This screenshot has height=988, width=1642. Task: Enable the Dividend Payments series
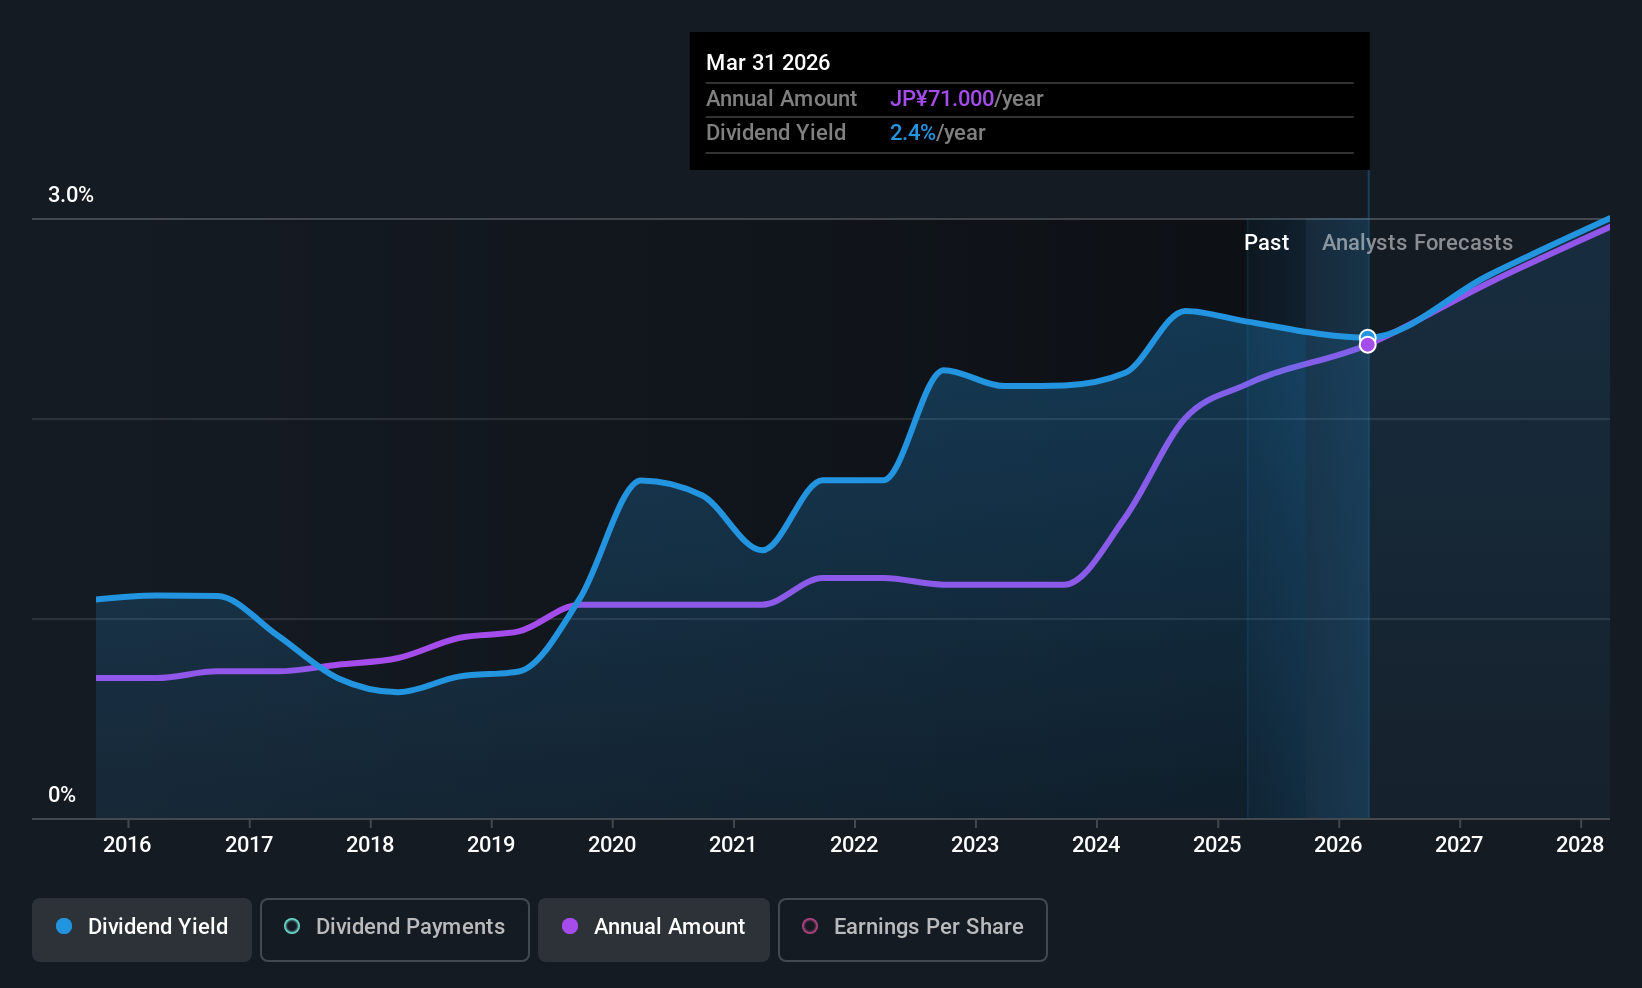tap(395, 929)
